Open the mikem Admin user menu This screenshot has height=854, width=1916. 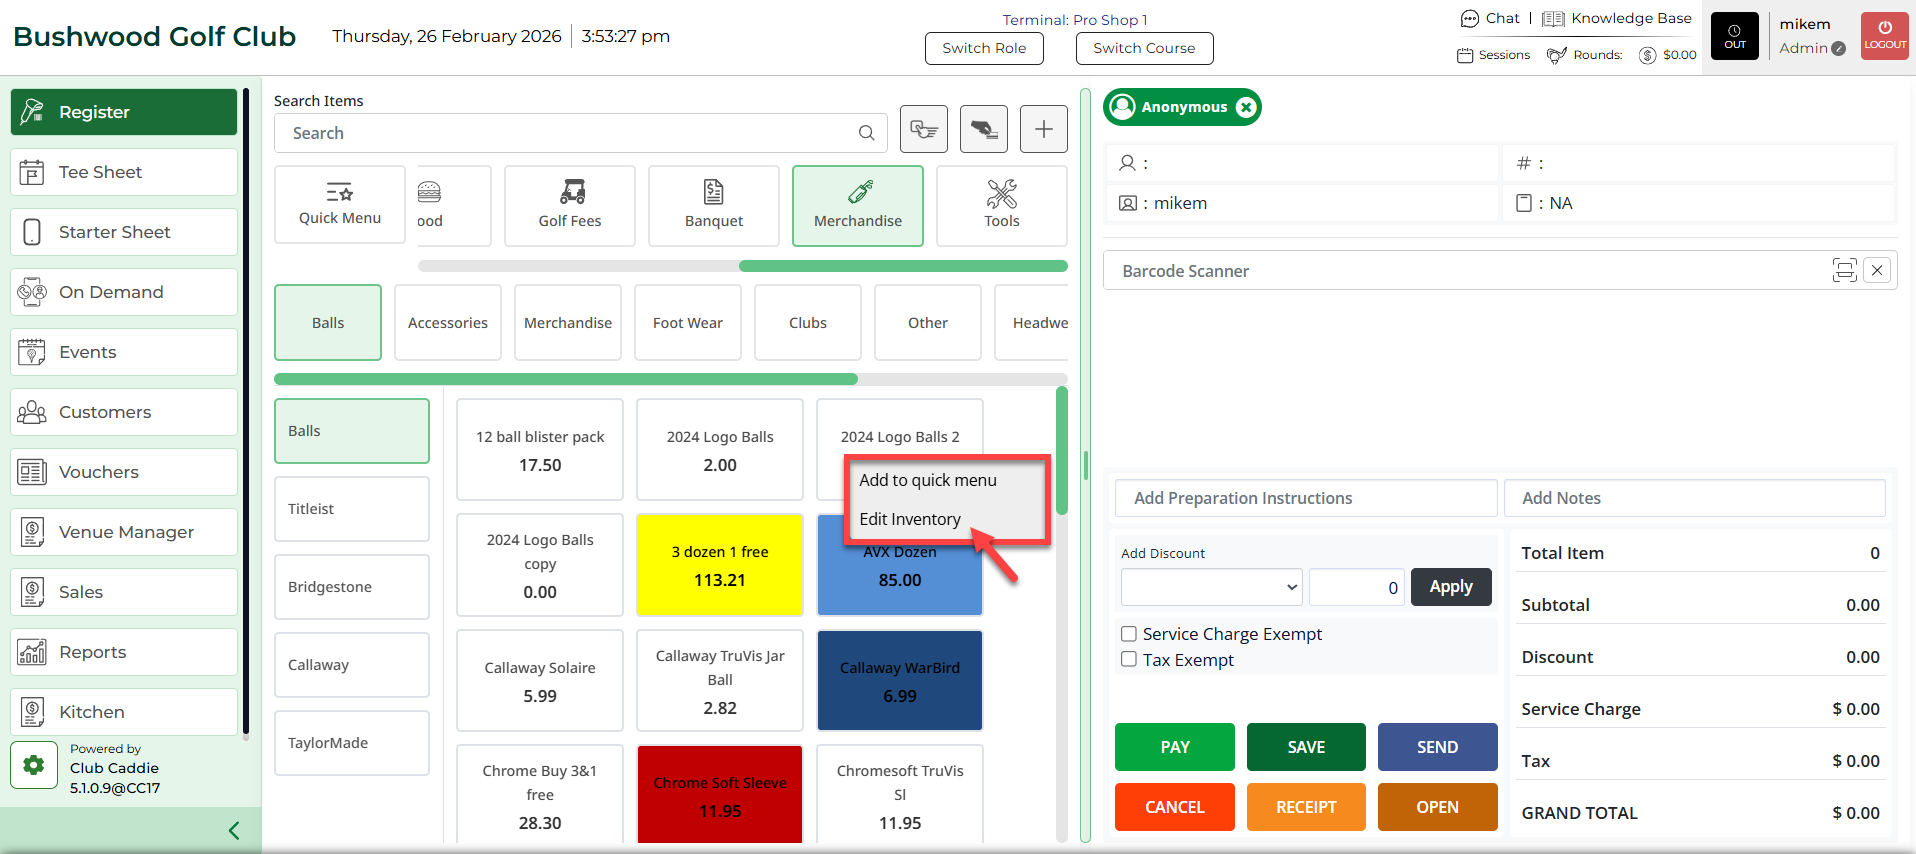(x=1811, y=36)
